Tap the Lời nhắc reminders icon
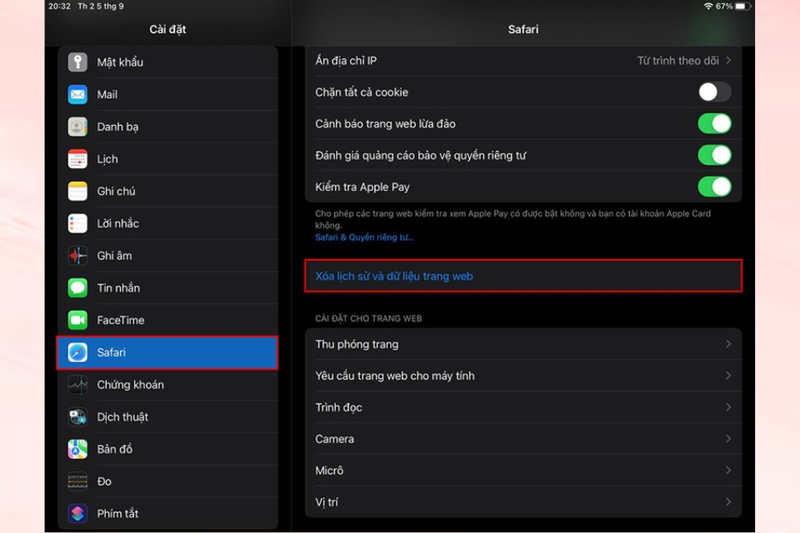The image size is (800, 533). point(78,223)
